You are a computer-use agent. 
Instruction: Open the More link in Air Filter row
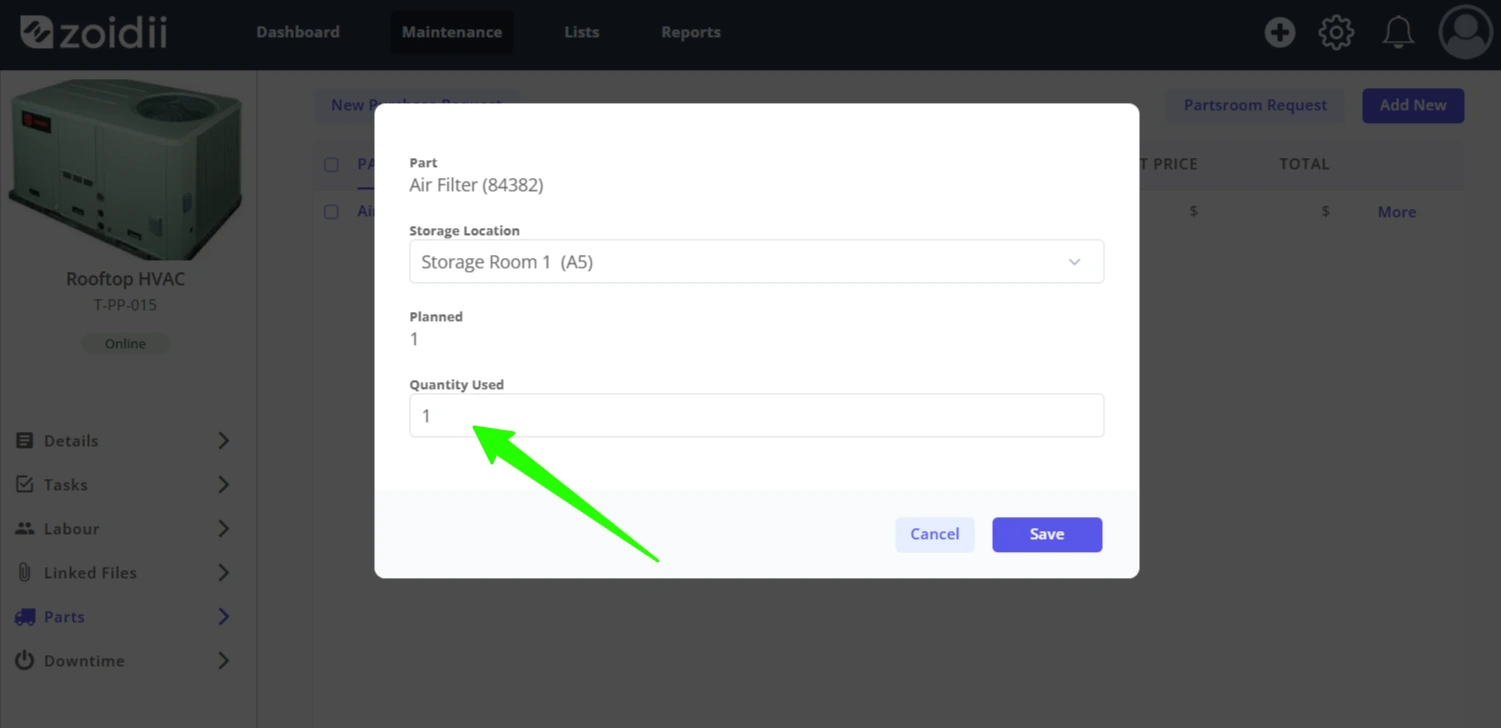(1397, 212)
